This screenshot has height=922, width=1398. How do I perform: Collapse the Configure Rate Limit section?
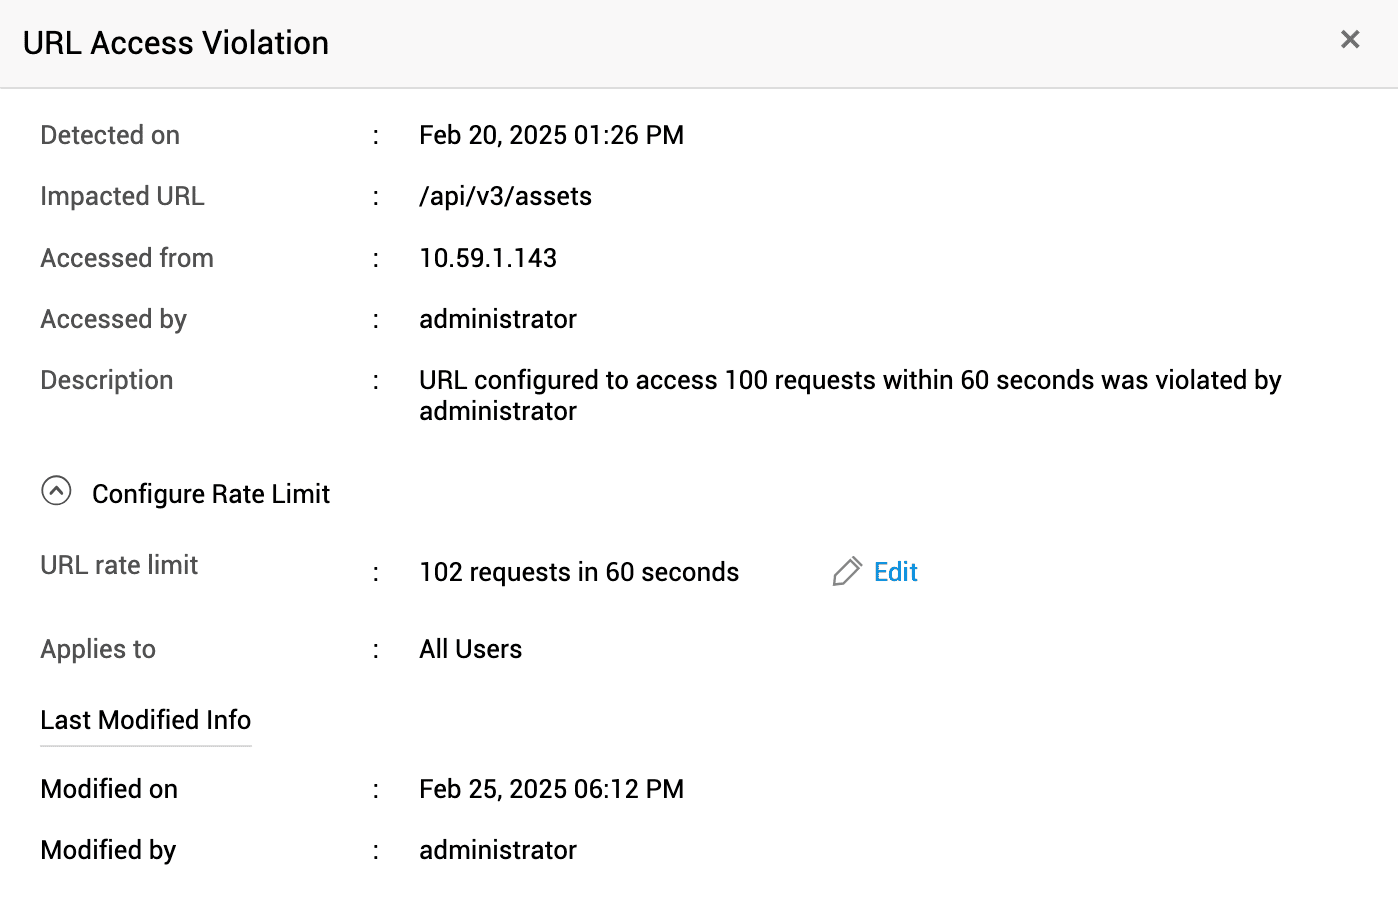56,491
